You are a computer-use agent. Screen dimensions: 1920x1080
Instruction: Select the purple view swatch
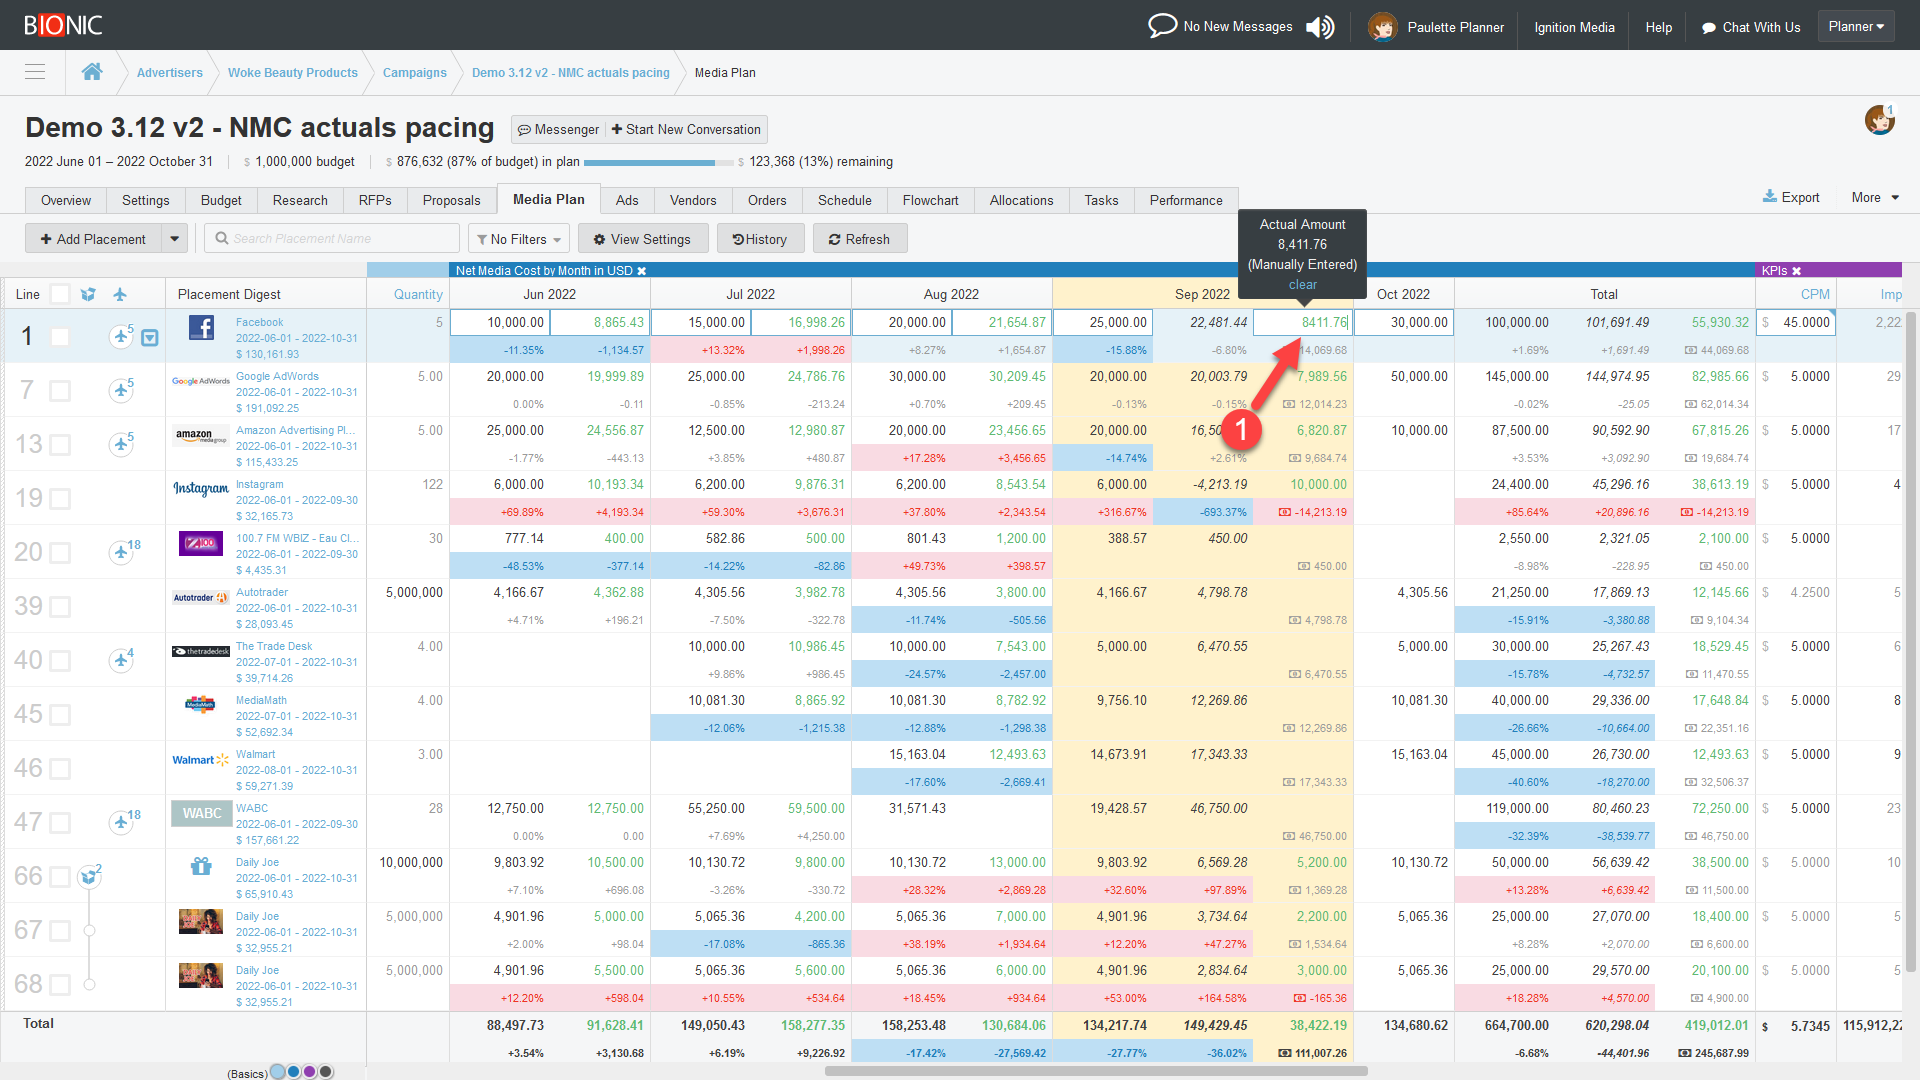click(310, 1072)
